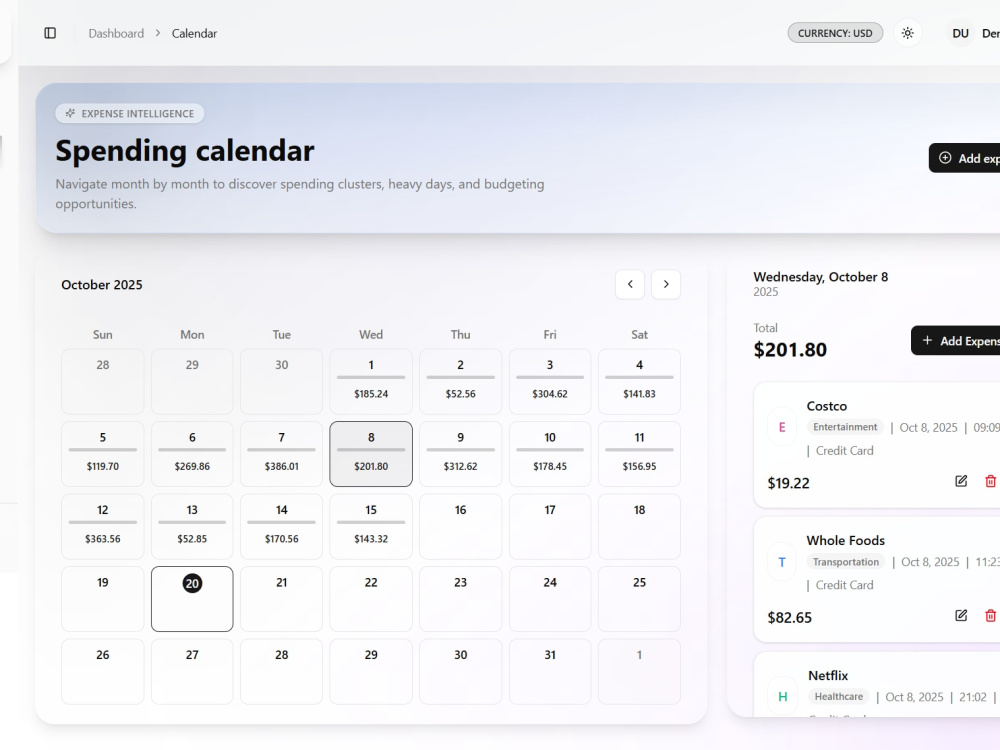Click the T category icon for Whole Foods
1000x750 pixels.
(782, 562)
